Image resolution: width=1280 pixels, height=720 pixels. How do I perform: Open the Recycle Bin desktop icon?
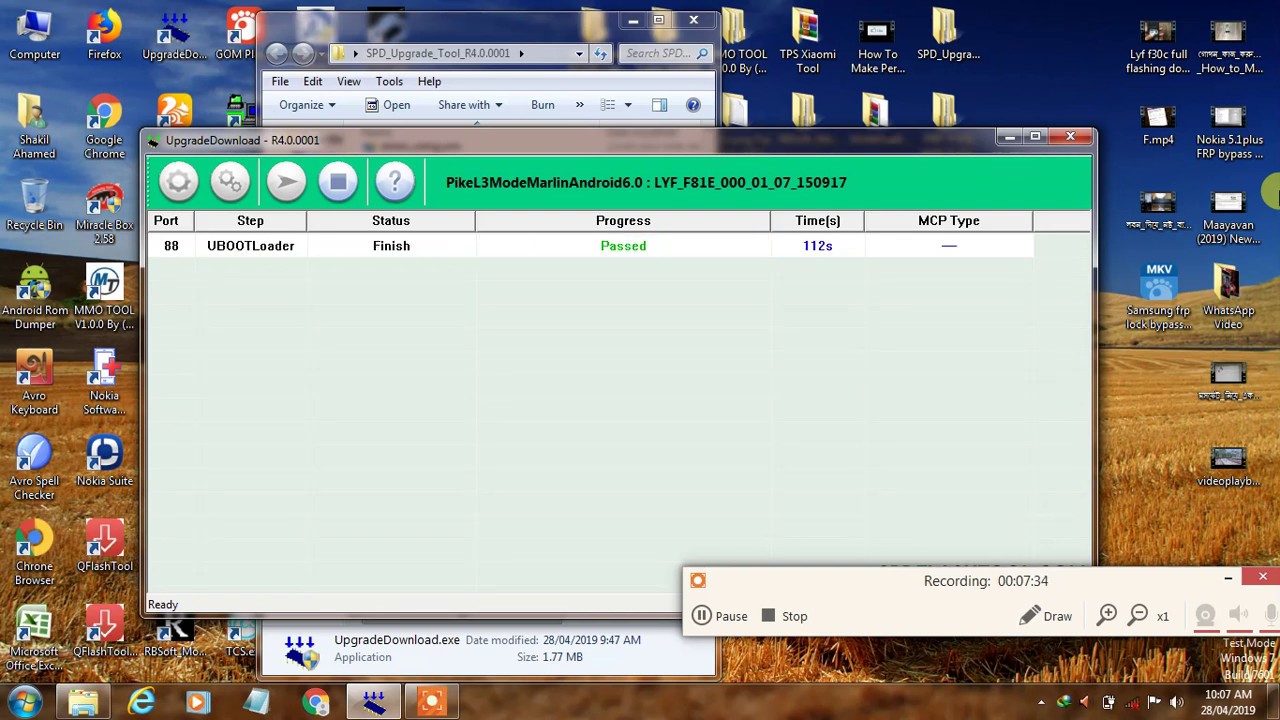point(34,206)
